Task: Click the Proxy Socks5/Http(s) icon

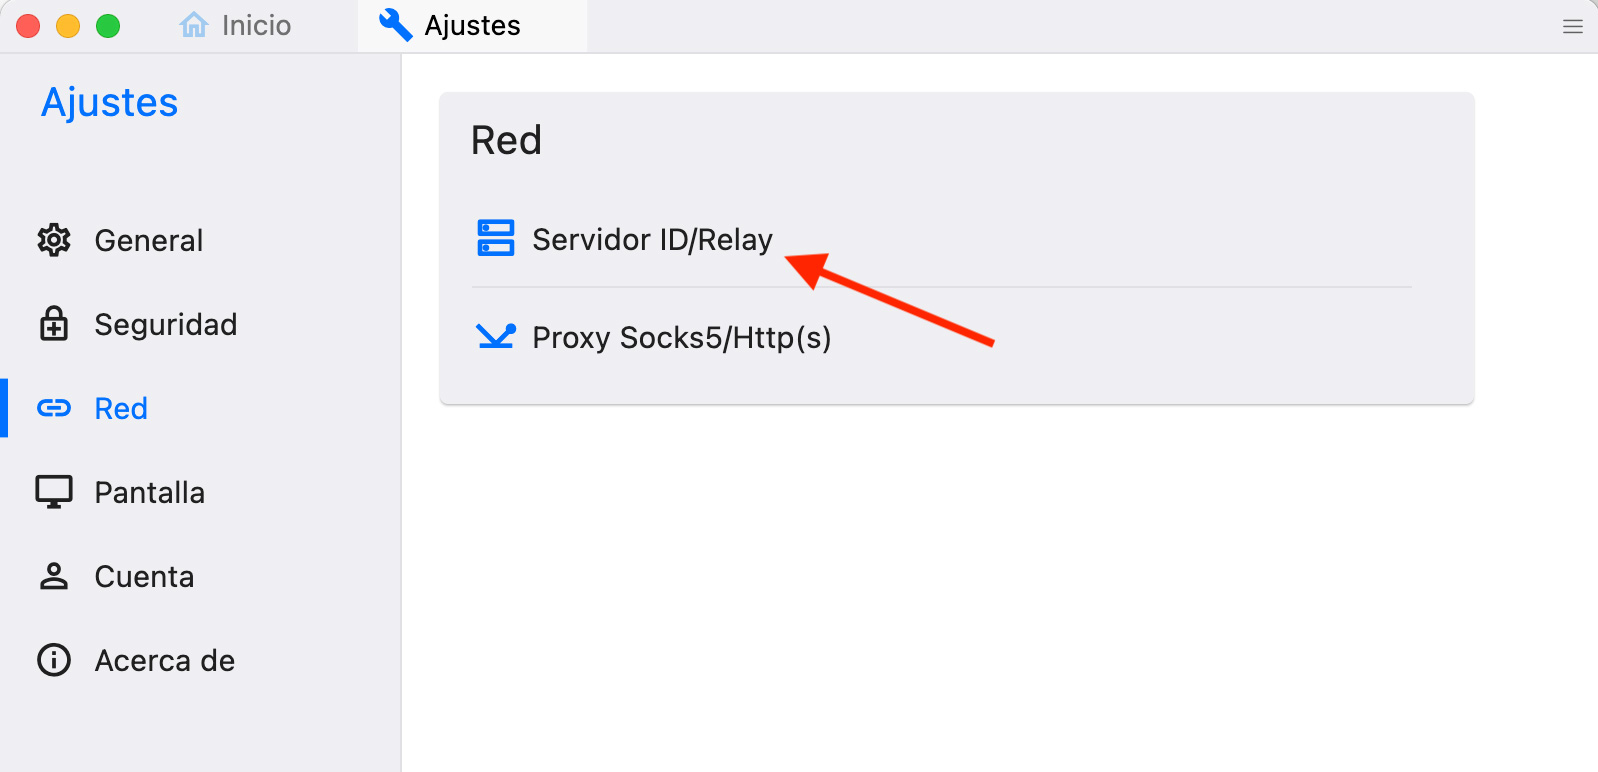Action: coord(496,336)
